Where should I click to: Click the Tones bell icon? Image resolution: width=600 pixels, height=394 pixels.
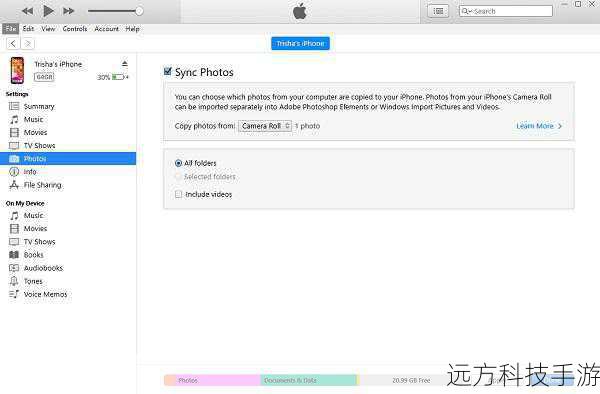14,281
